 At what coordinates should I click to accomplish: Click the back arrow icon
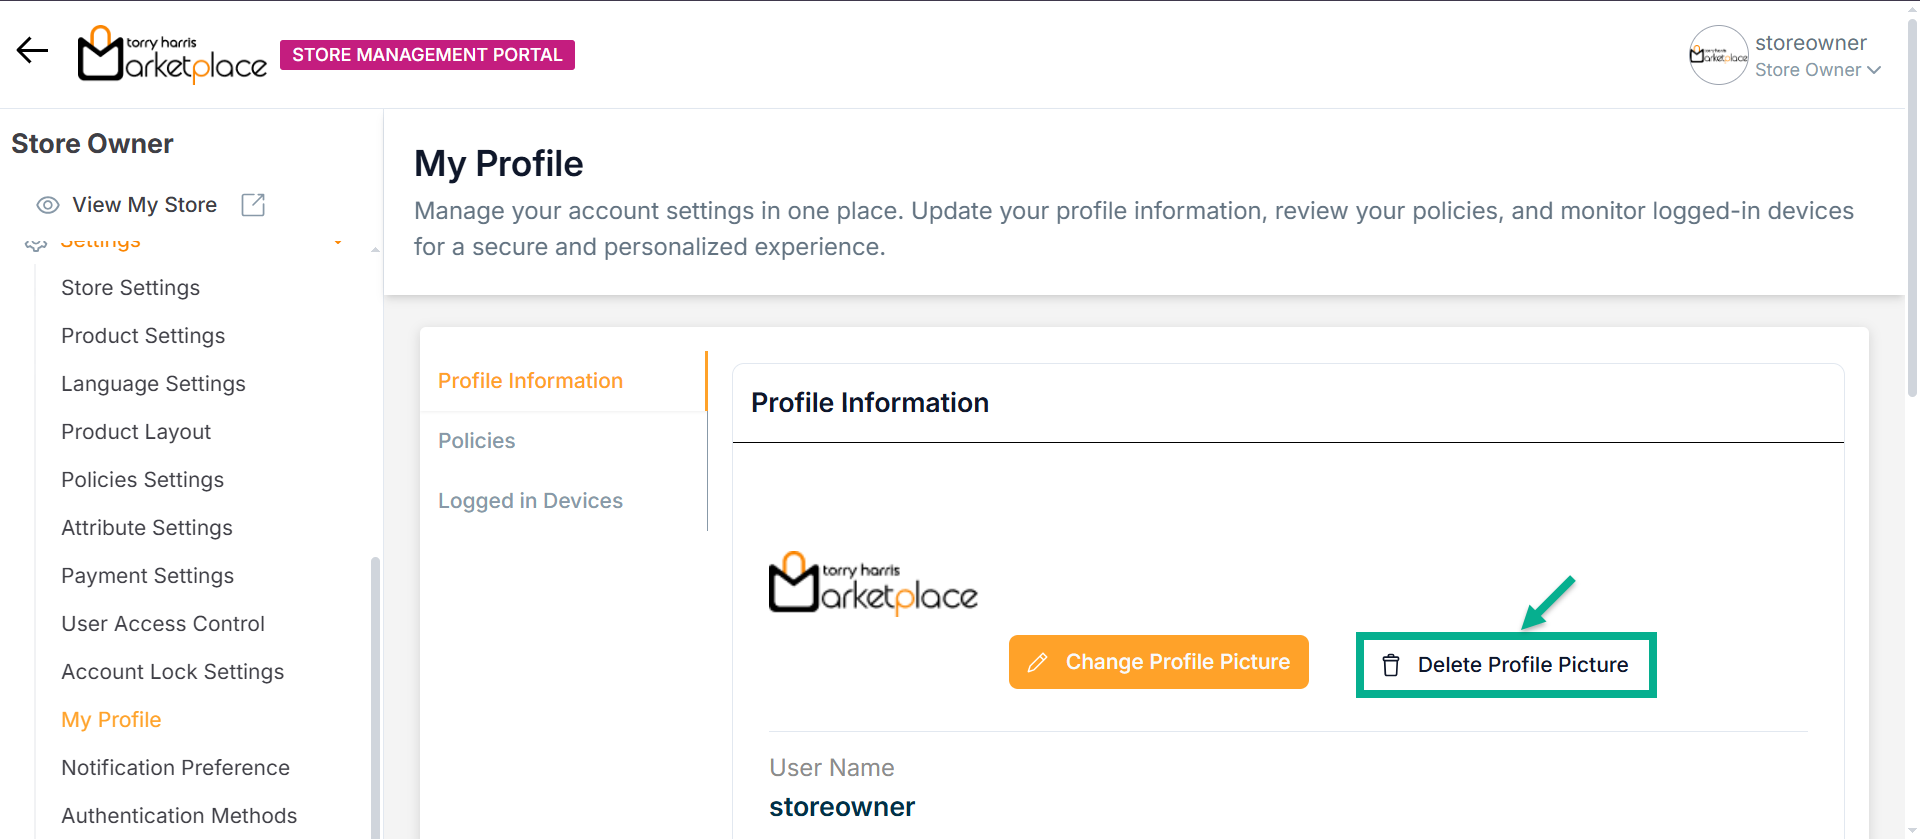point(32,50)
